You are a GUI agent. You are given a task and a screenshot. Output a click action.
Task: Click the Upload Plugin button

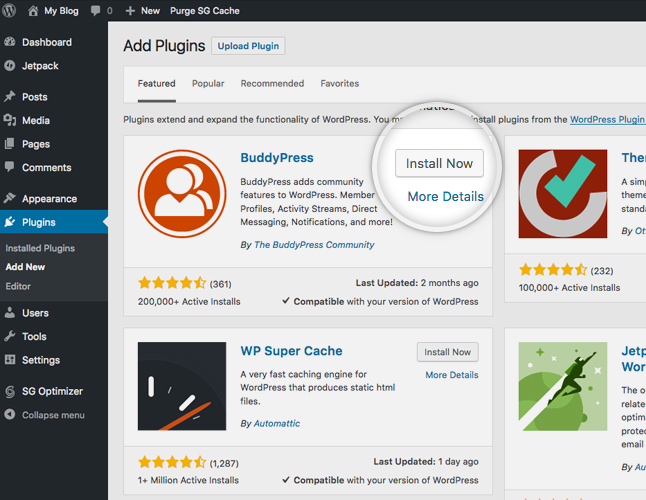[248, 46]
